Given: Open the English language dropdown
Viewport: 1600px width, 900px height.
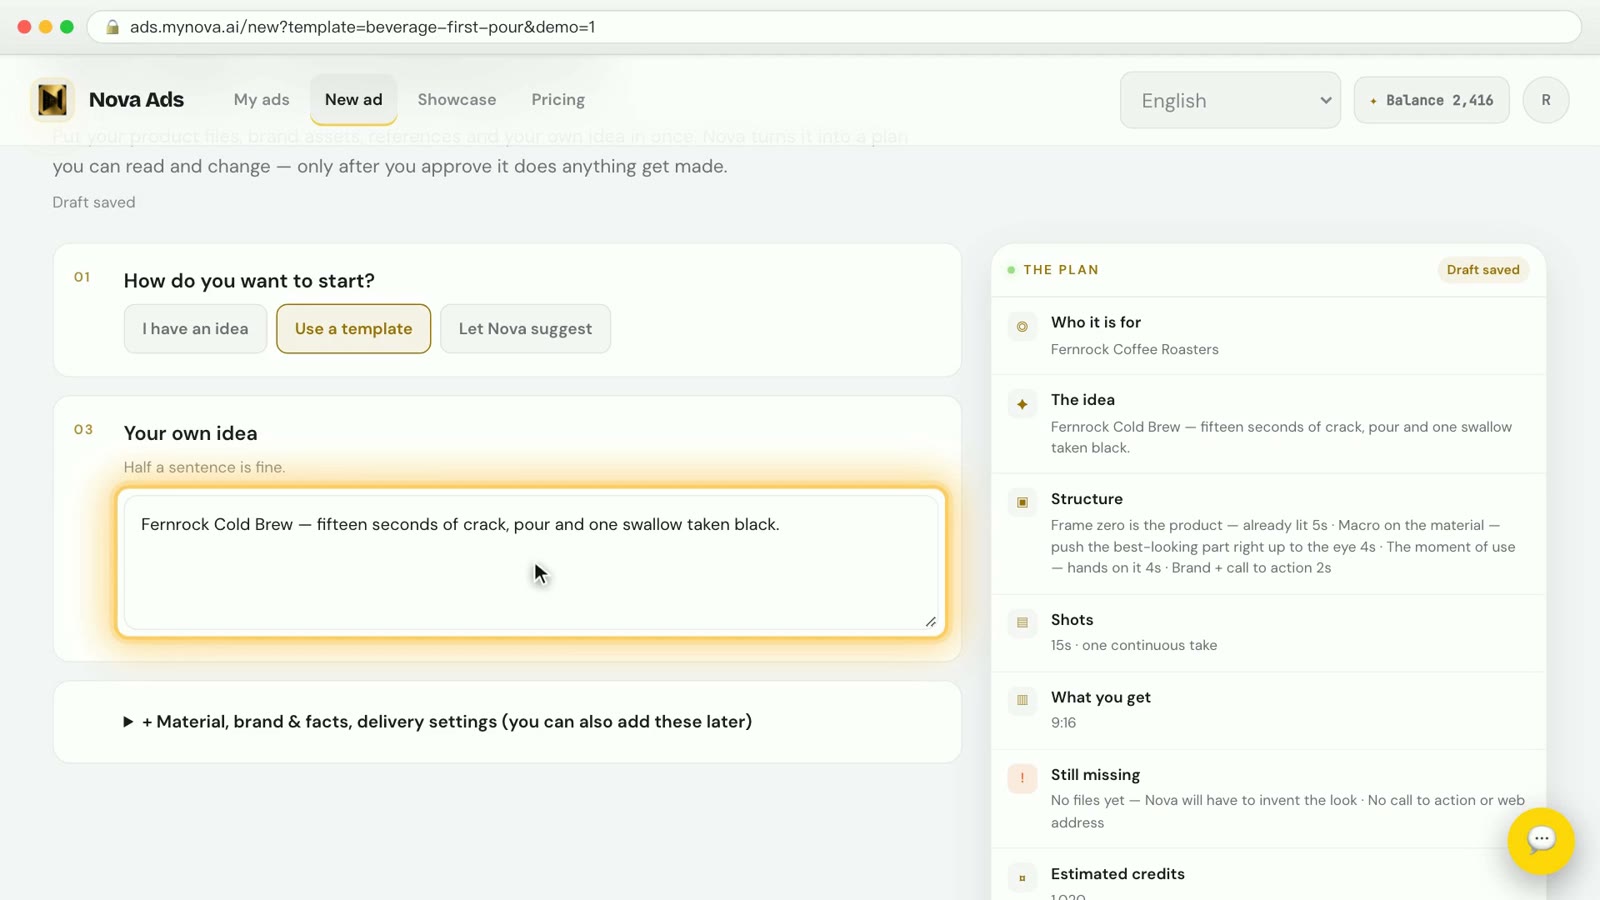Looking at the screenshot, I should pyautogui.click(x=1230, y=100).
